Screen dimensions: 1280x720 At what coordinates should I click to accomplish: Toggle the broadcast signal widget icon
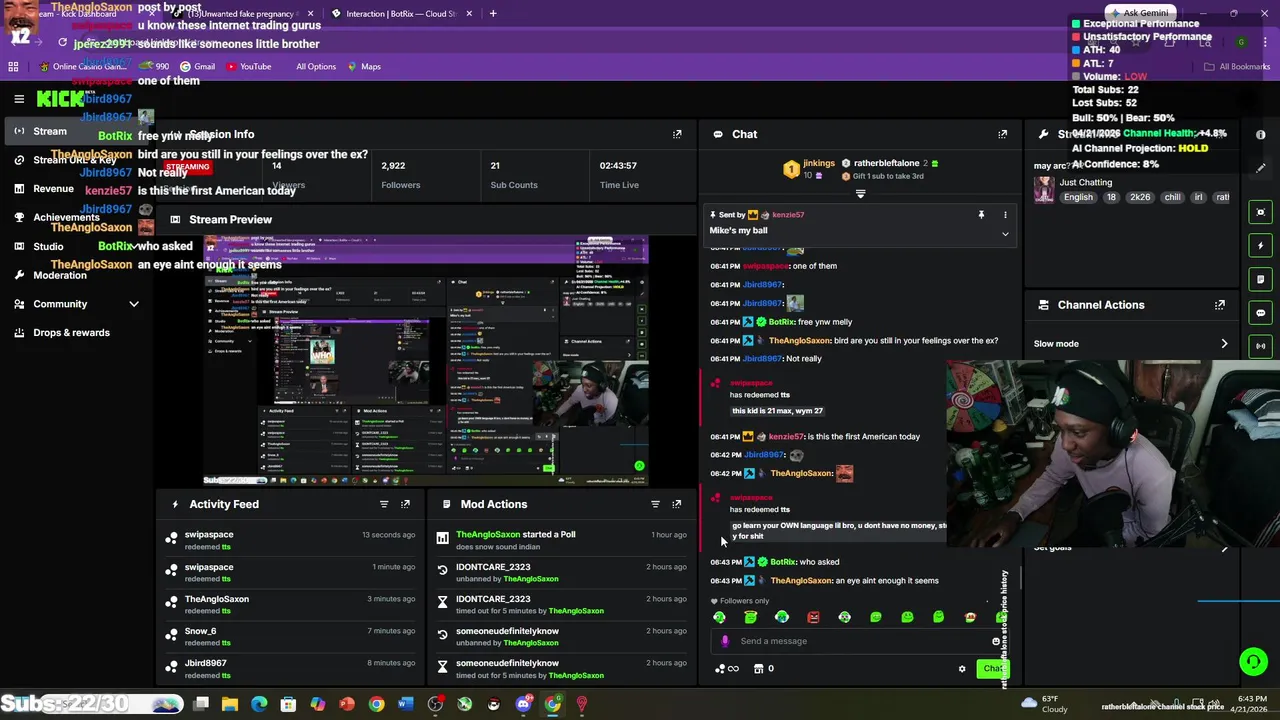click(x=1261, y=346)
